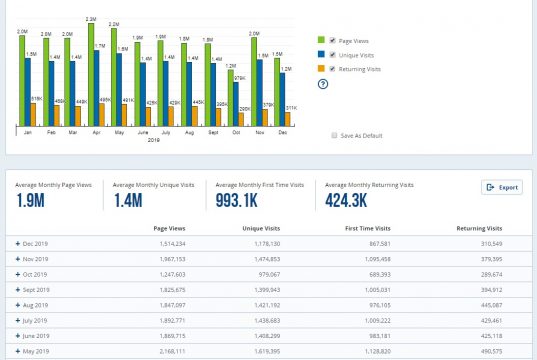The height and width of the screenshot is (360, 537).
Task: Expand the May 2019 row
Action: click(x=18, y=351)
